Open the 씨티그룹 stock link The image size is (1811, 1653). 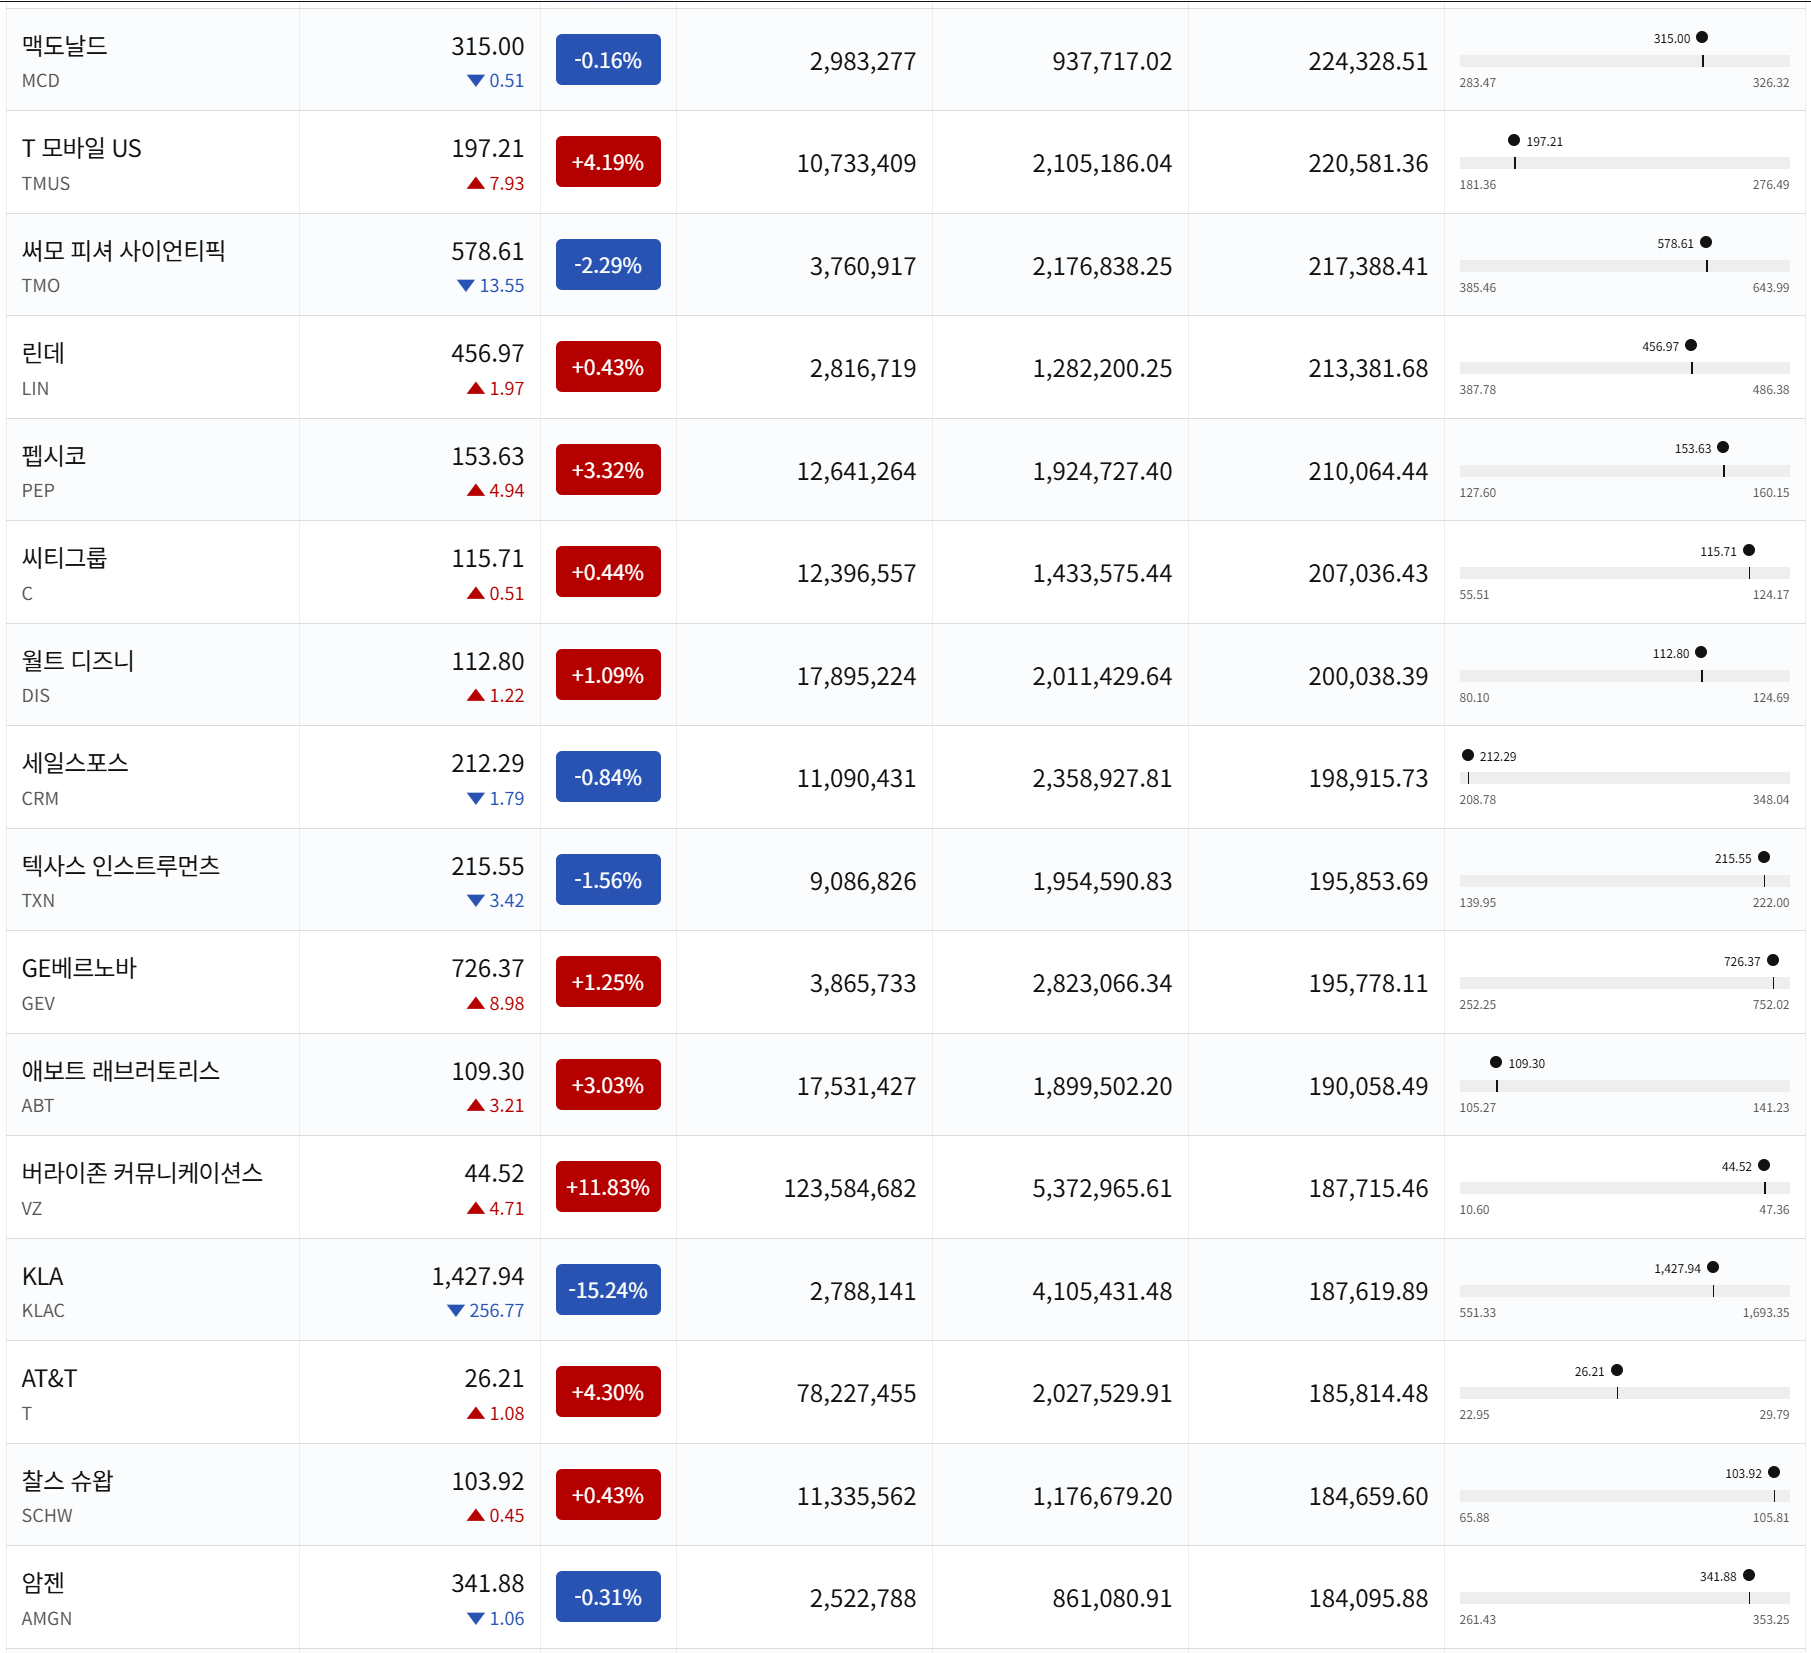tap(64, 558)
